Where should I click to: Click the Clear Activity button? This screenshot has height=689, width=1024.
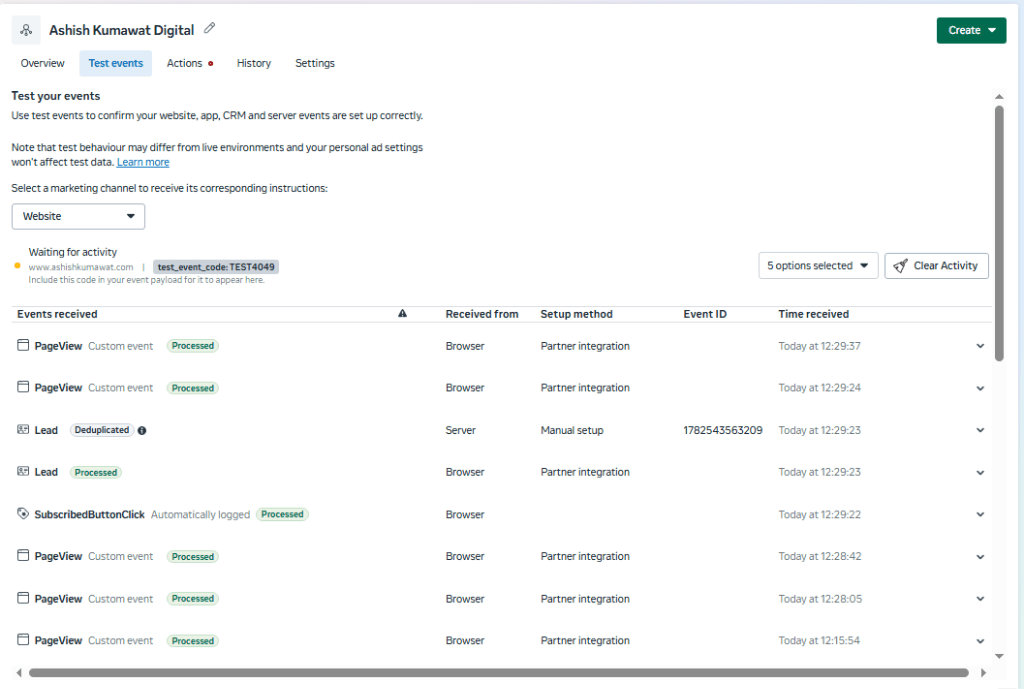[936, 266]
